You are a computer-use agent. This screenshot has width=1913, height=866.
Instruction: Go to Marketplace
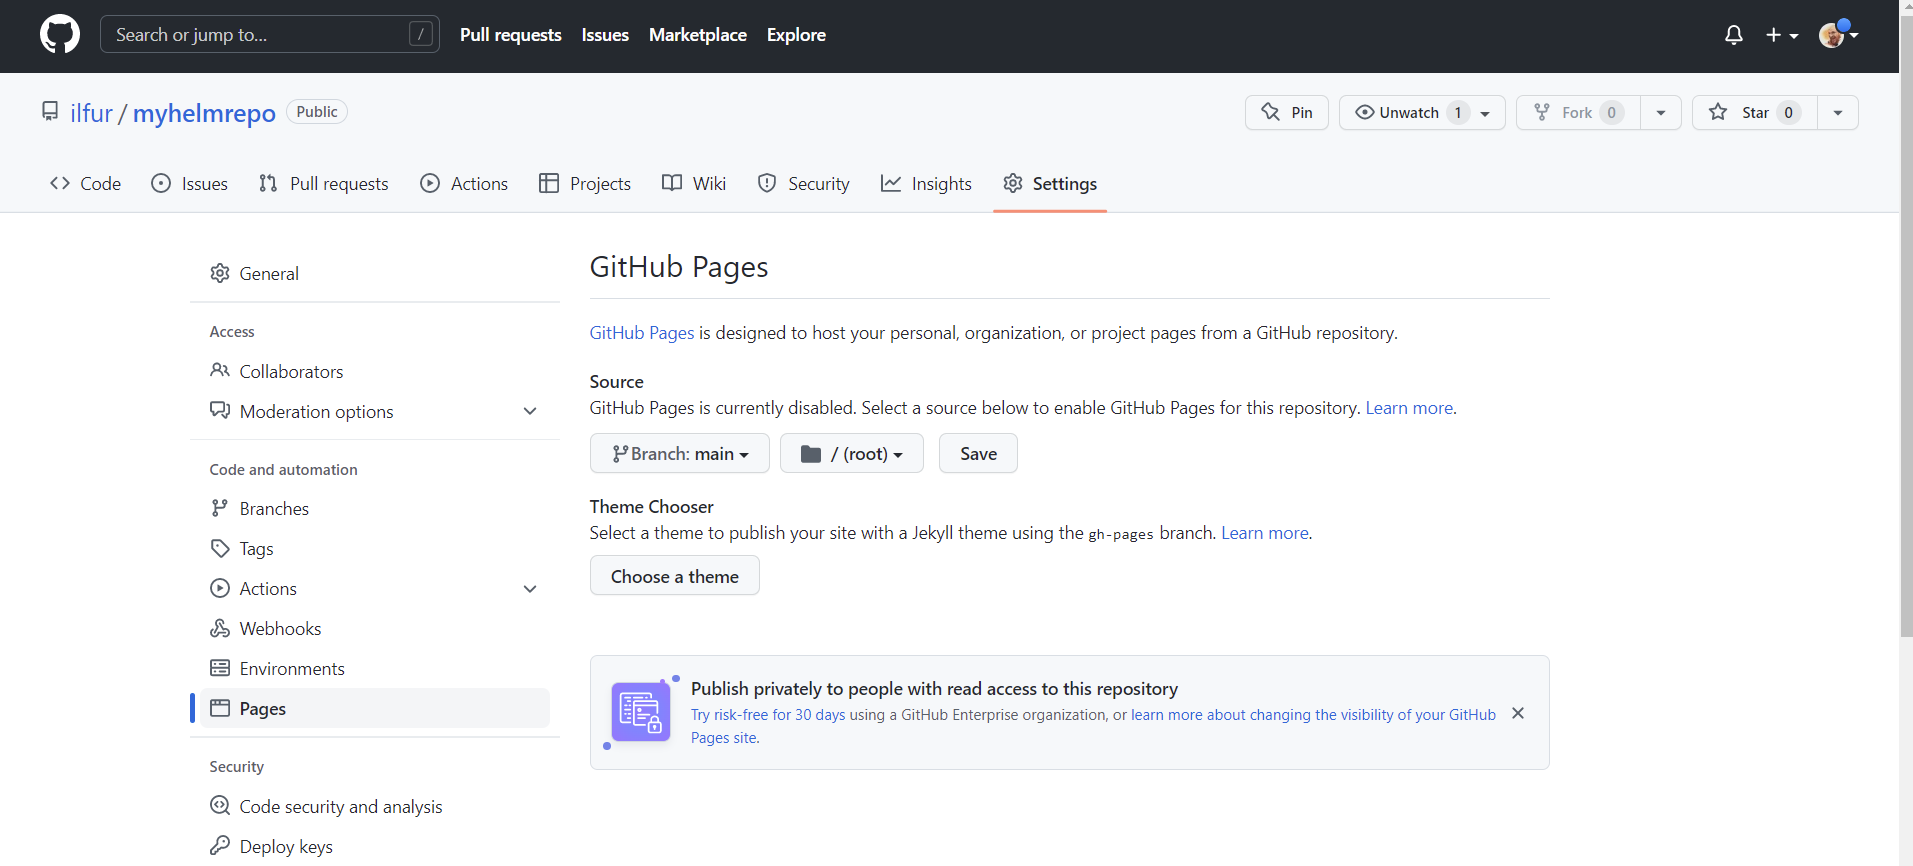[698, 35]
